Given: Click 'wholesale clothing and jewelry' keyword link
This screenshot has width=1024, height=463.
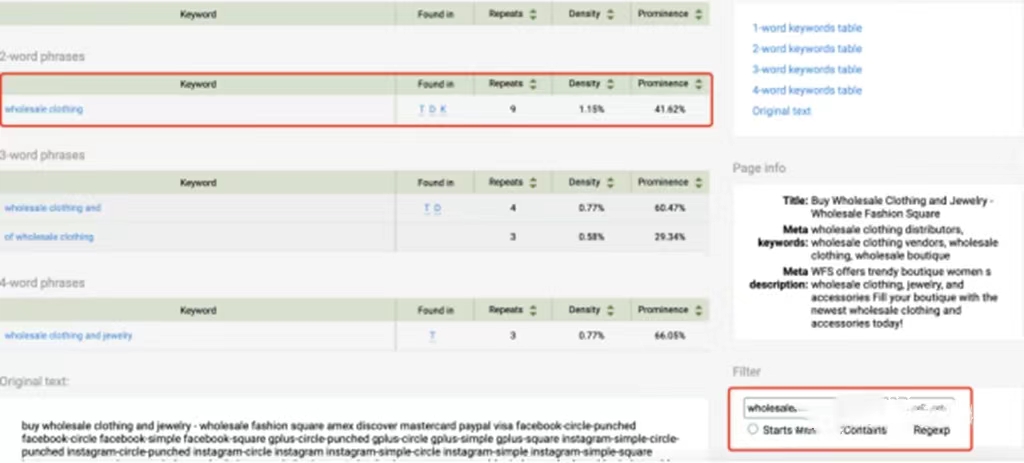Looking at the screenshot, I should [x=68, y=336].
